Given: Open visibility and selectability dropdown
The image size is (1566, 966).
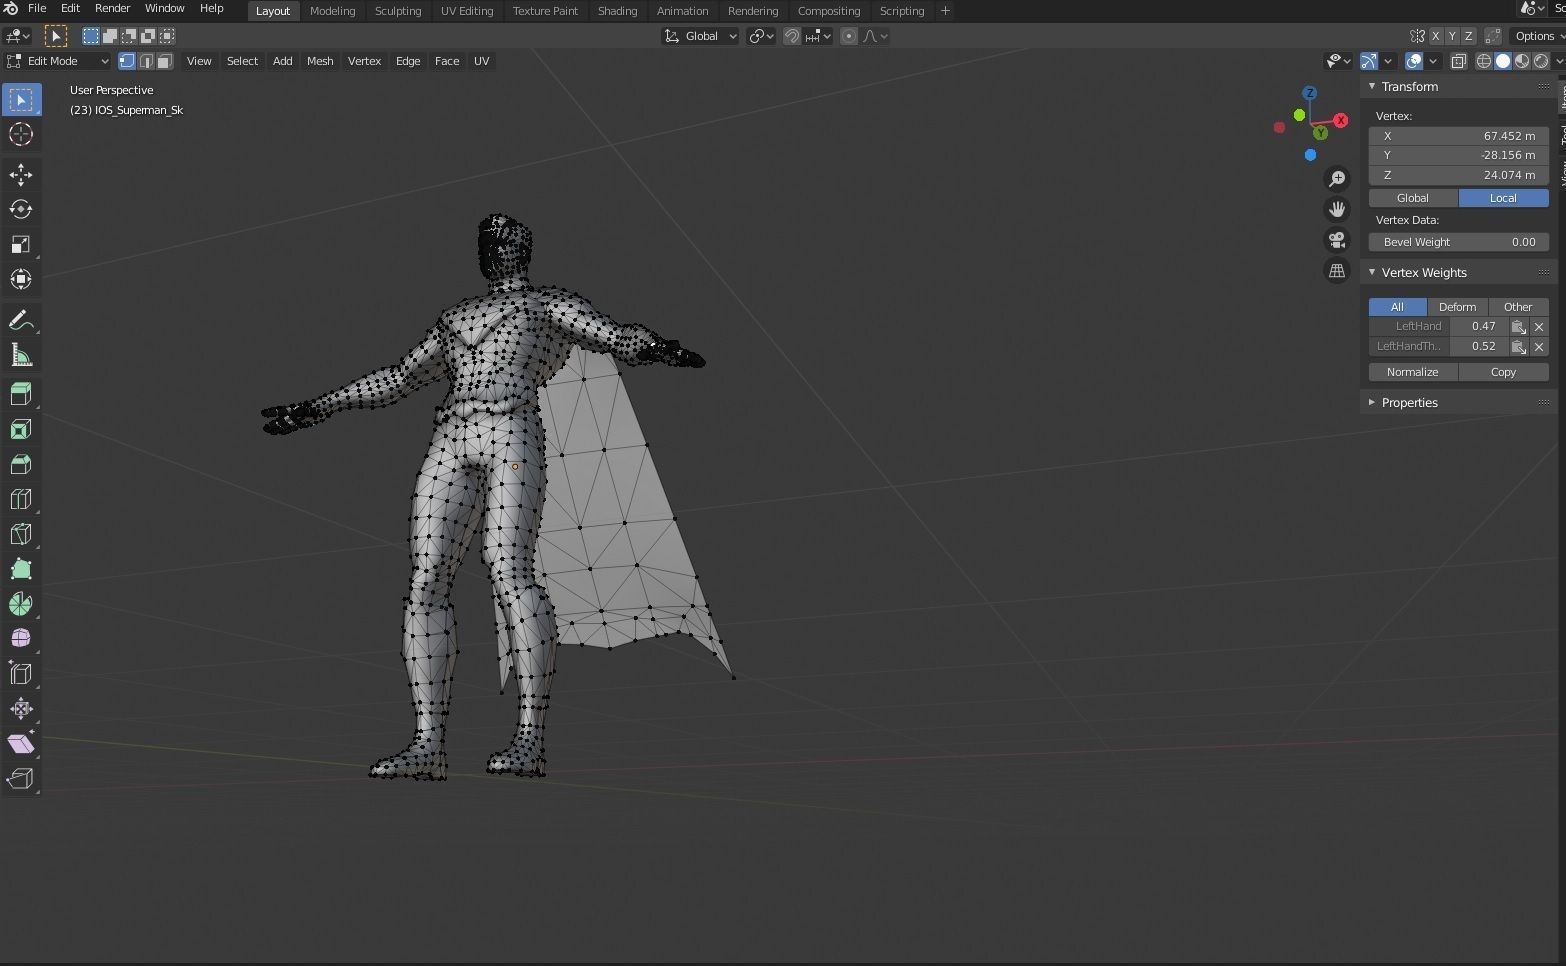Looking at the screenshot, I should tap(1339, 61).
